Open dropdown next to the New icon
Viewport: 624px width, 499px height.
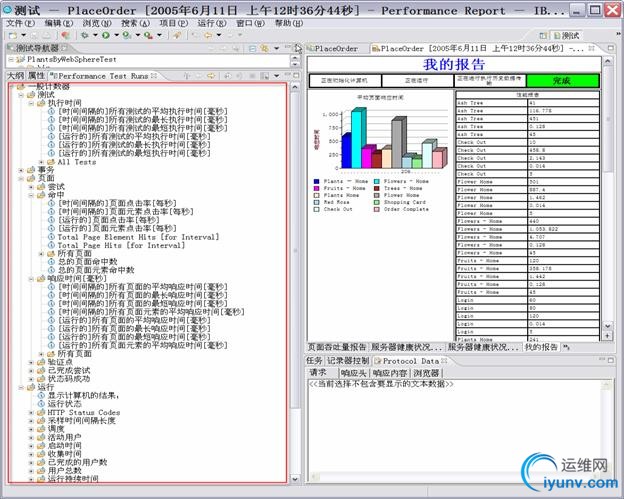23,35
